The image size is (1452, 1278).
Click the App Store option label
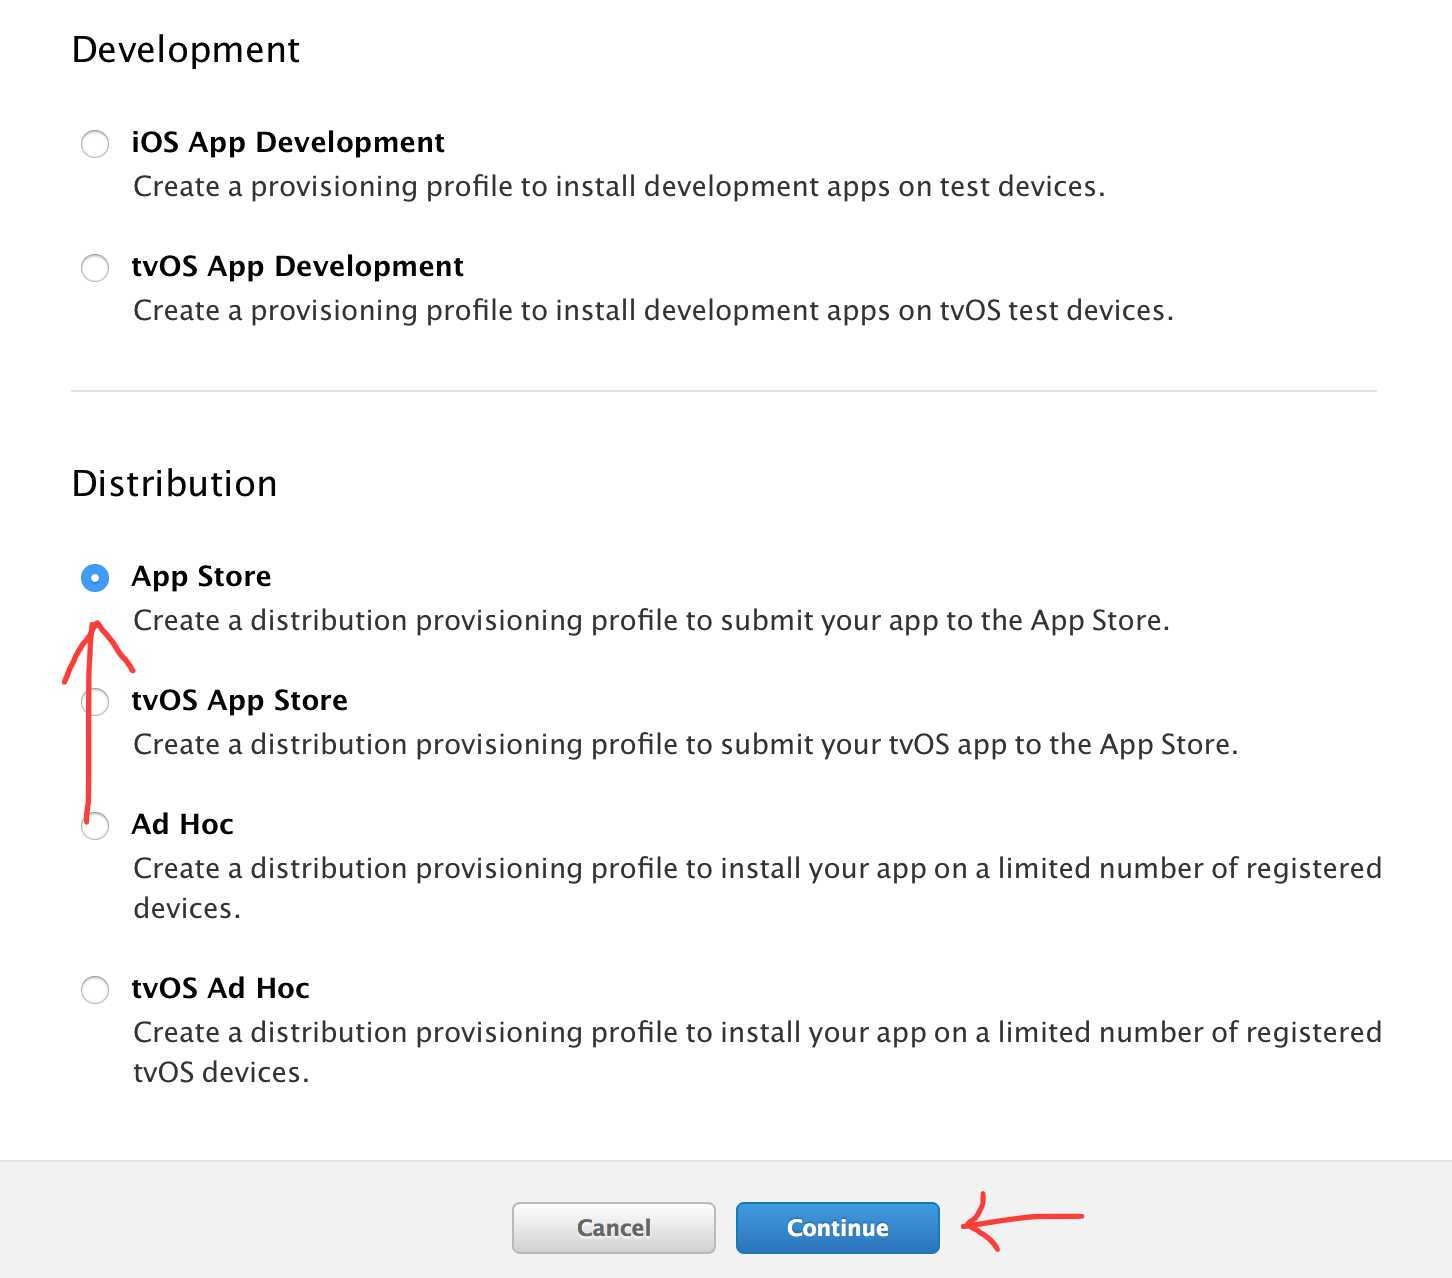(202, 577)
